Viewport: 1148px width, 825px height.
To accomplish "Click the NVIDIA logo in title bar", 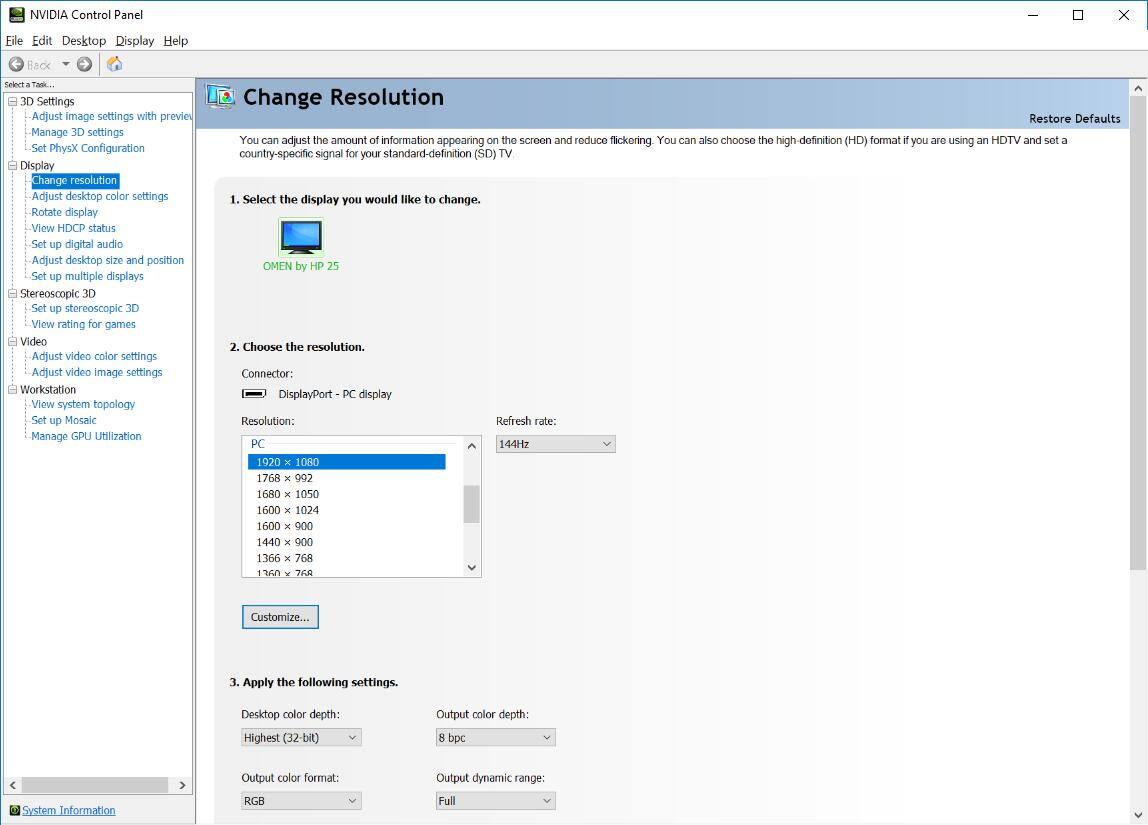I will point(16,15).
